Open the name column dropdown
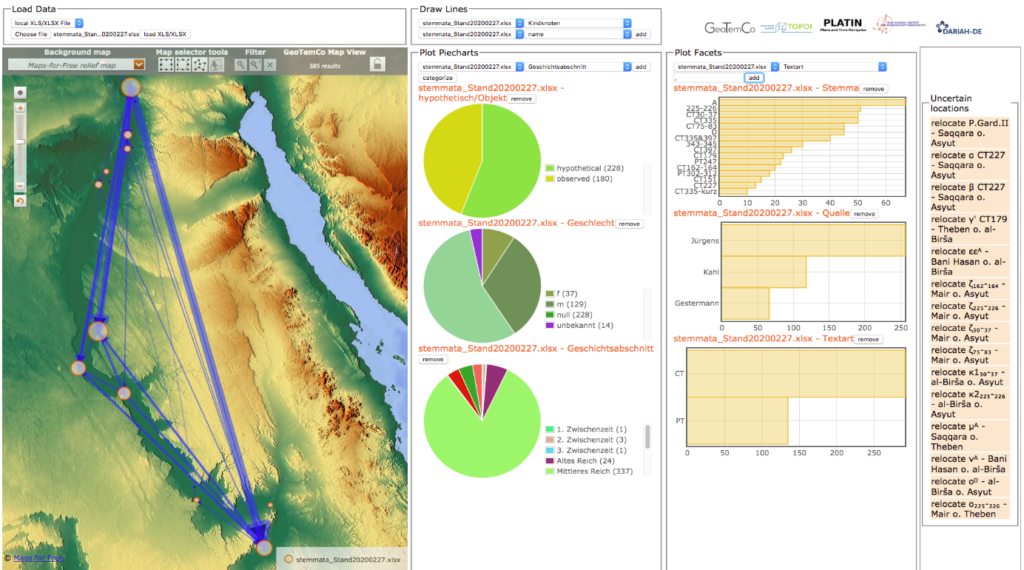This screenshot has width=1024, height=570. click(x=579, y=34)
